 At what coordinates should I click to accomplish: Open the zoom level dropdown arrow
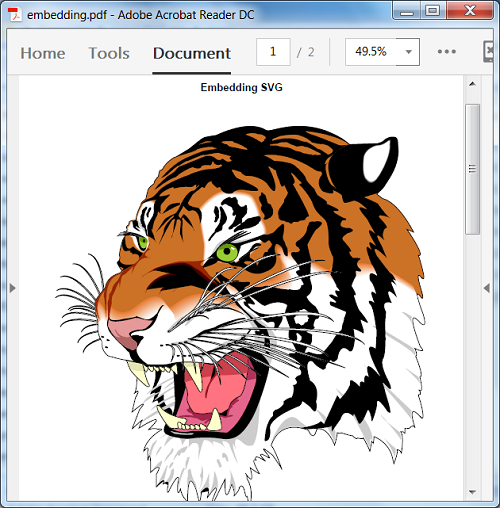tap(408, 52)
